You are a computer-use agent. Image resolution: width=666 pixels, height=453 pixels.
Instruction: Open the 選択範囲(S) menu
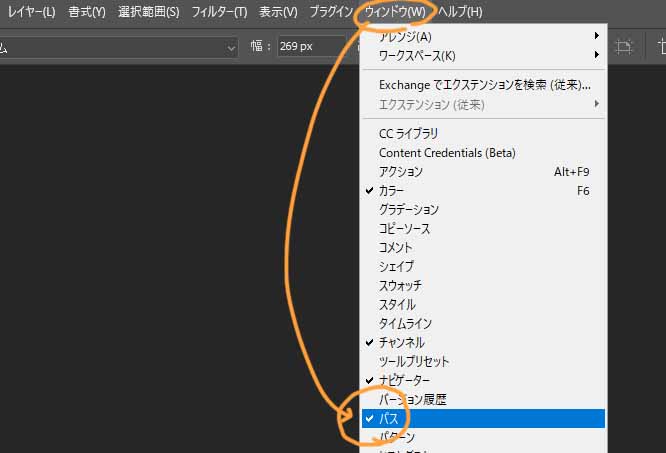pyautogui.click(x=148, y=12)
